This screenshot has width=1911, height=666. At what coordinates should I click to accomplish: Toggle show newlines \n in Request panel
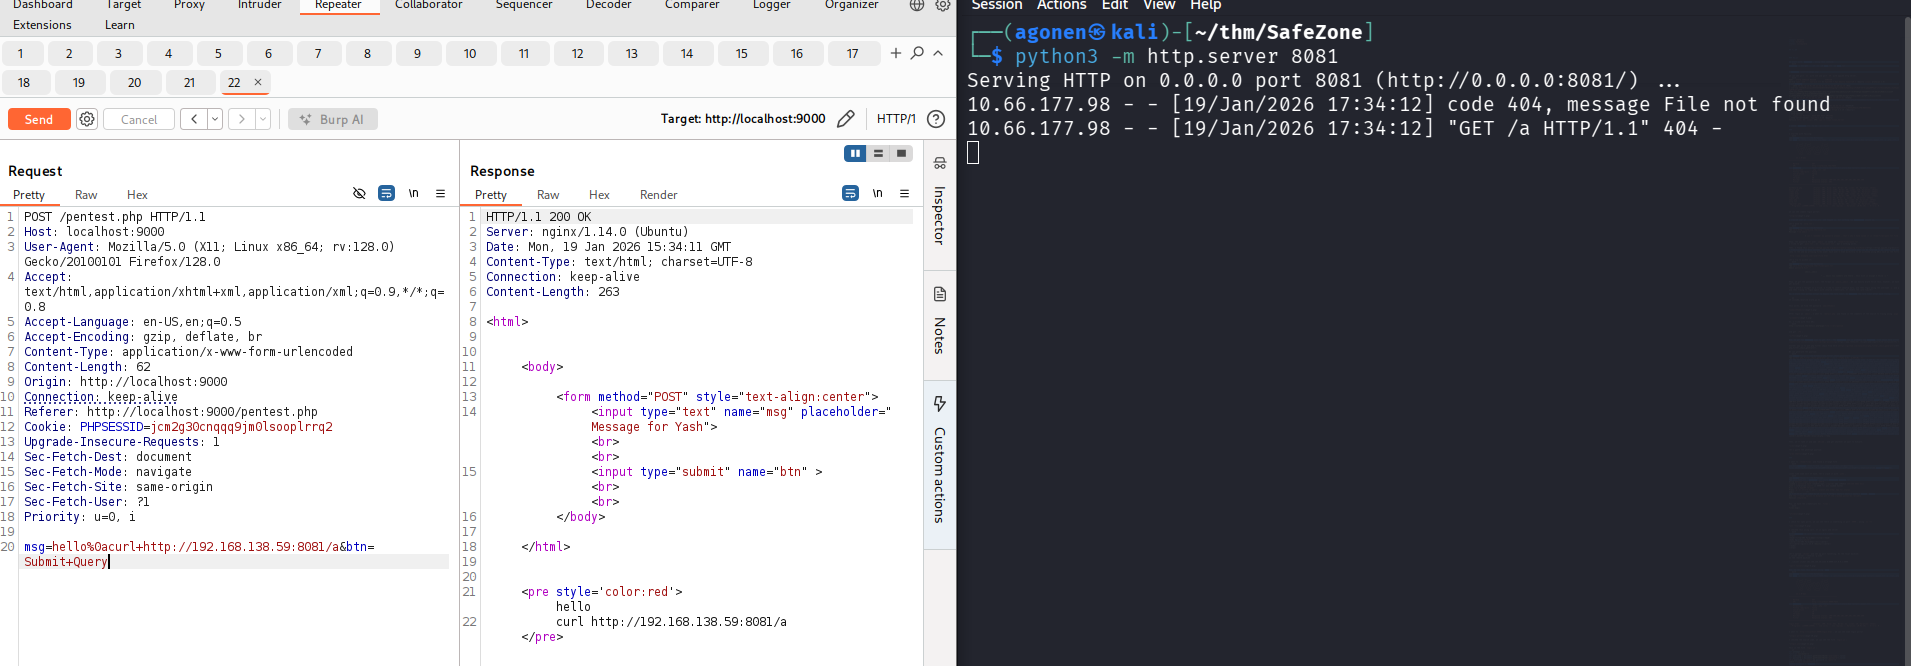tap(413, 193)
